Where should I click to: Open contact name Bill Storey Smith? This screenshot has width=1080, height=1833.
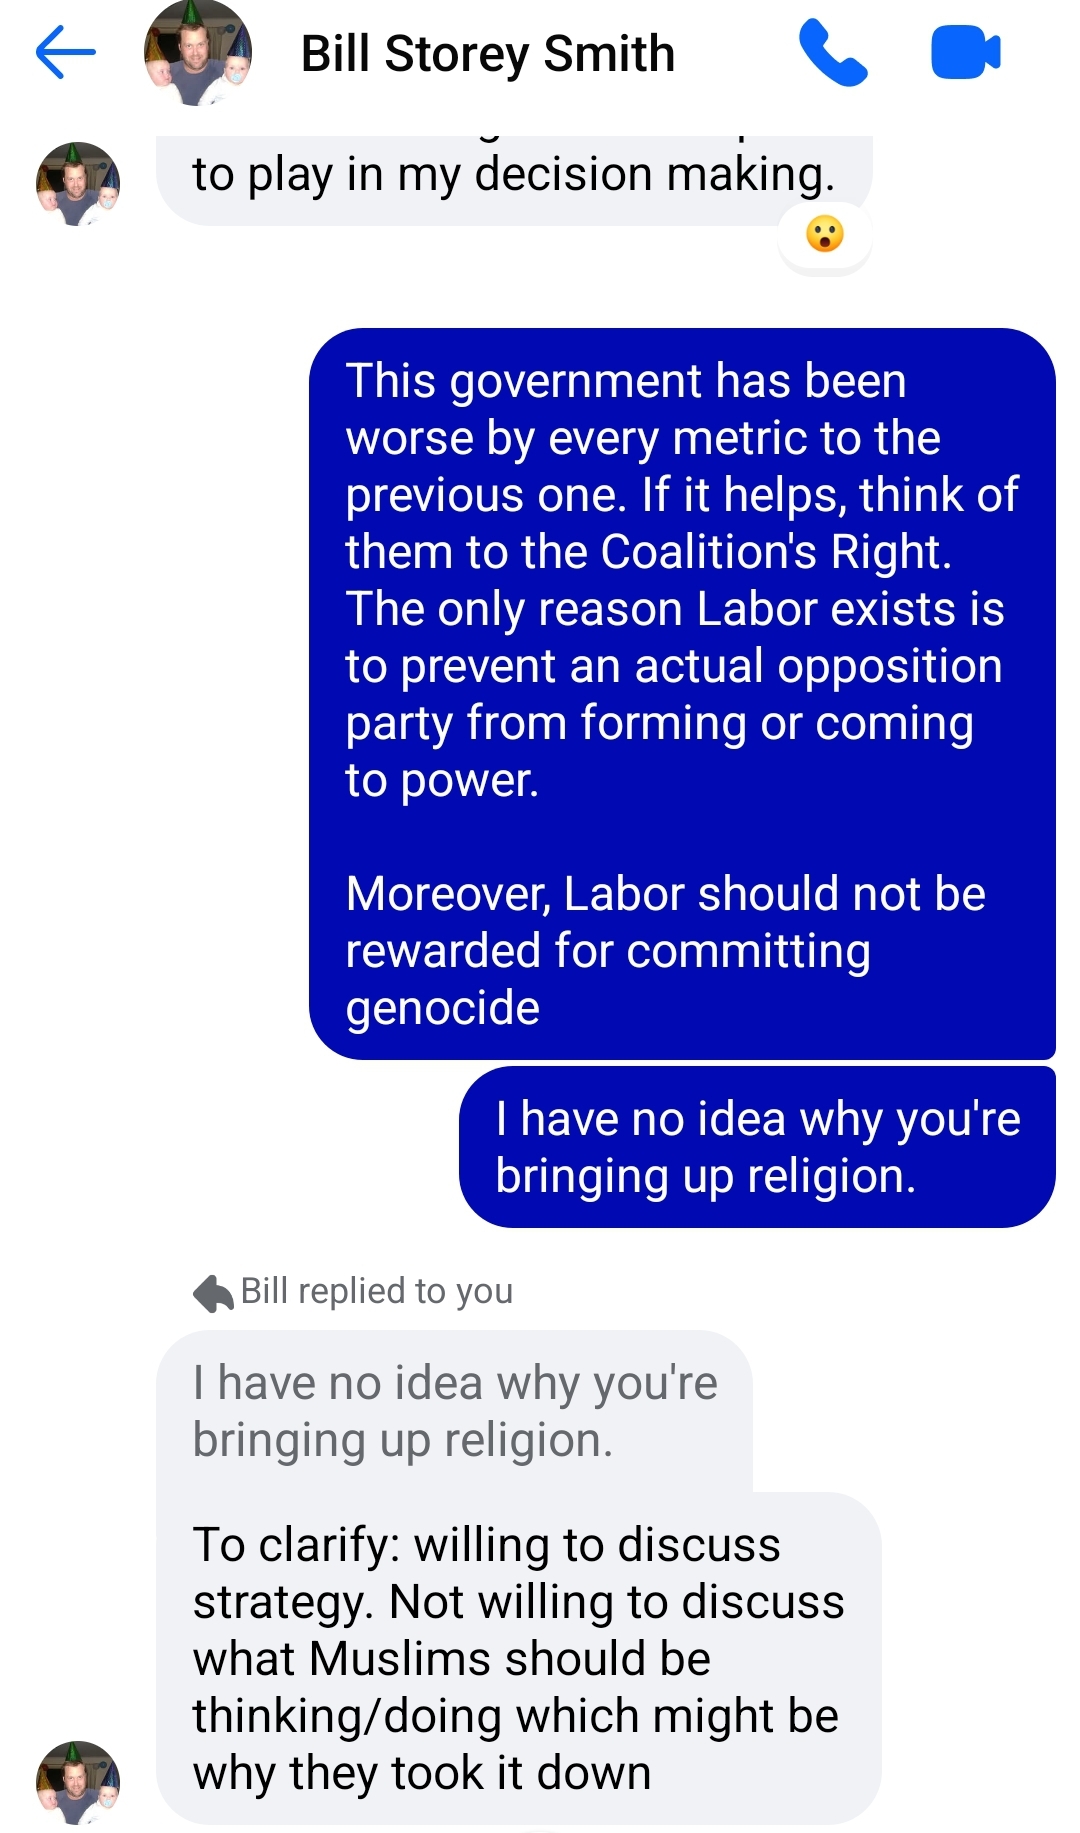(x=488, y=54)
